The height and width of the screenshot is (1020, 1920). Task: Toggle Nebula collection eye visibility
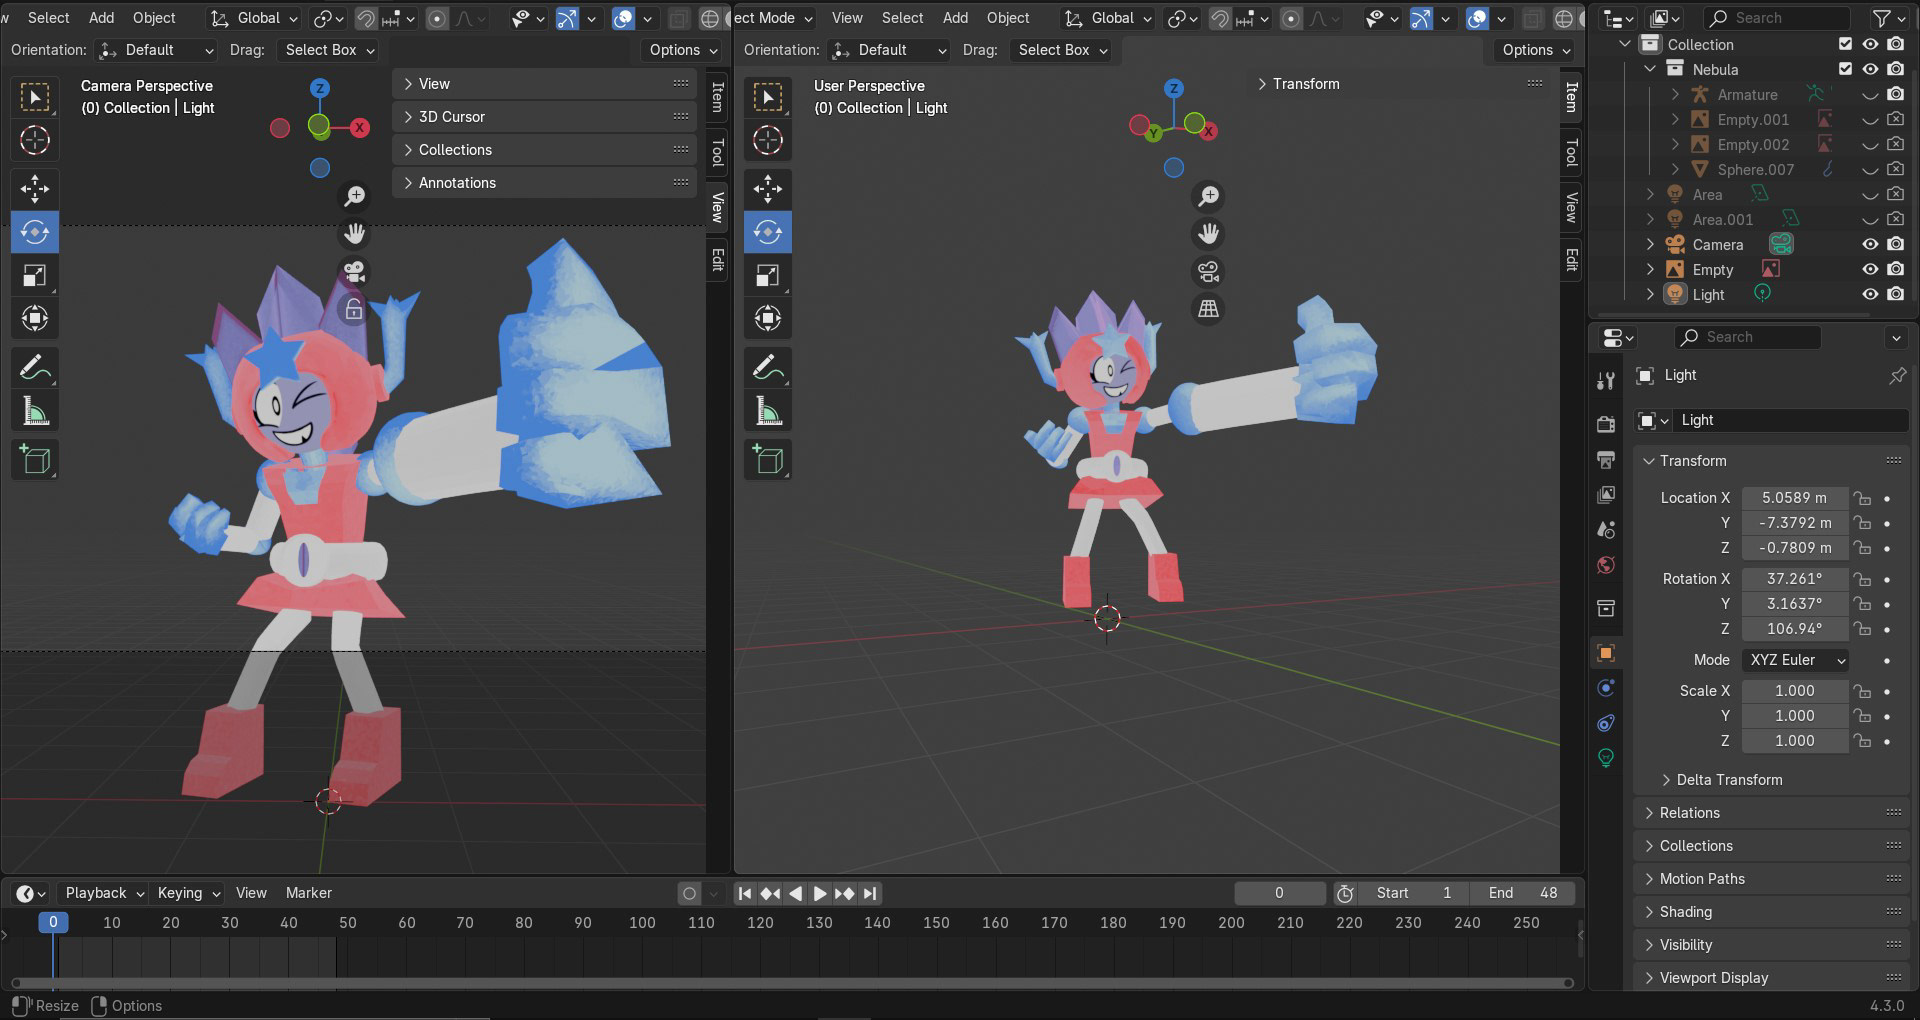click(x=1870, y=69)
